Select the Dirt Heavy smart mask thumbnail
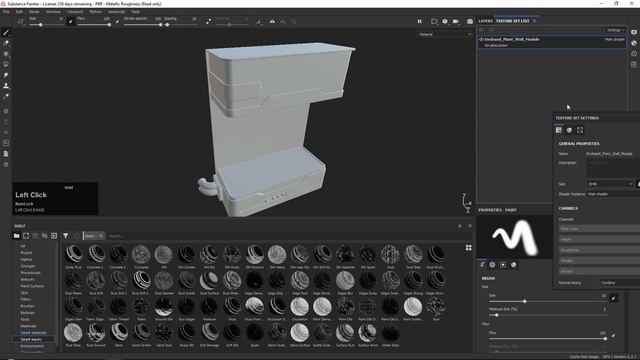This screenshot has height=360, width=640. click(277, 256)
